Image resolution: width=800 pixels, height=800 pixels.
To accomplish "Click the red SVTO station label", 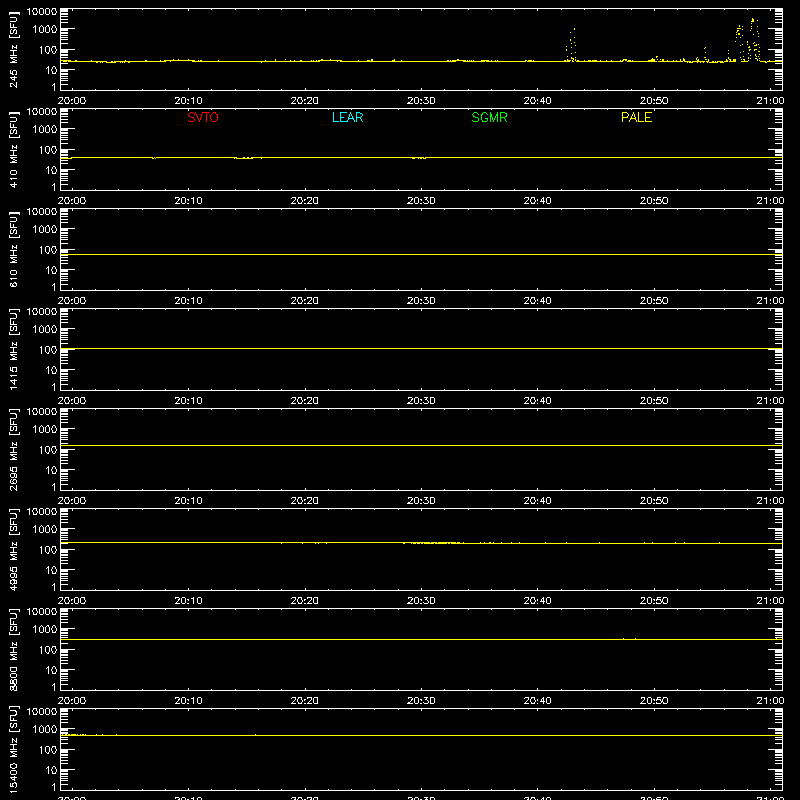I will tap(203, 117).
